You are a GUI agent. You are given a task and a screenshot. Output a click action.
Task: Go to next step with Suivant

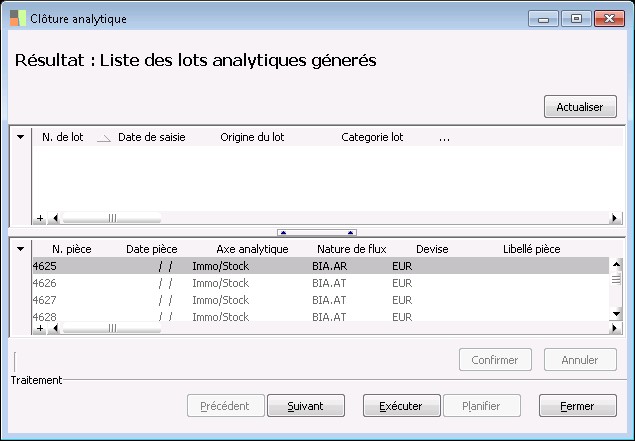306,406
